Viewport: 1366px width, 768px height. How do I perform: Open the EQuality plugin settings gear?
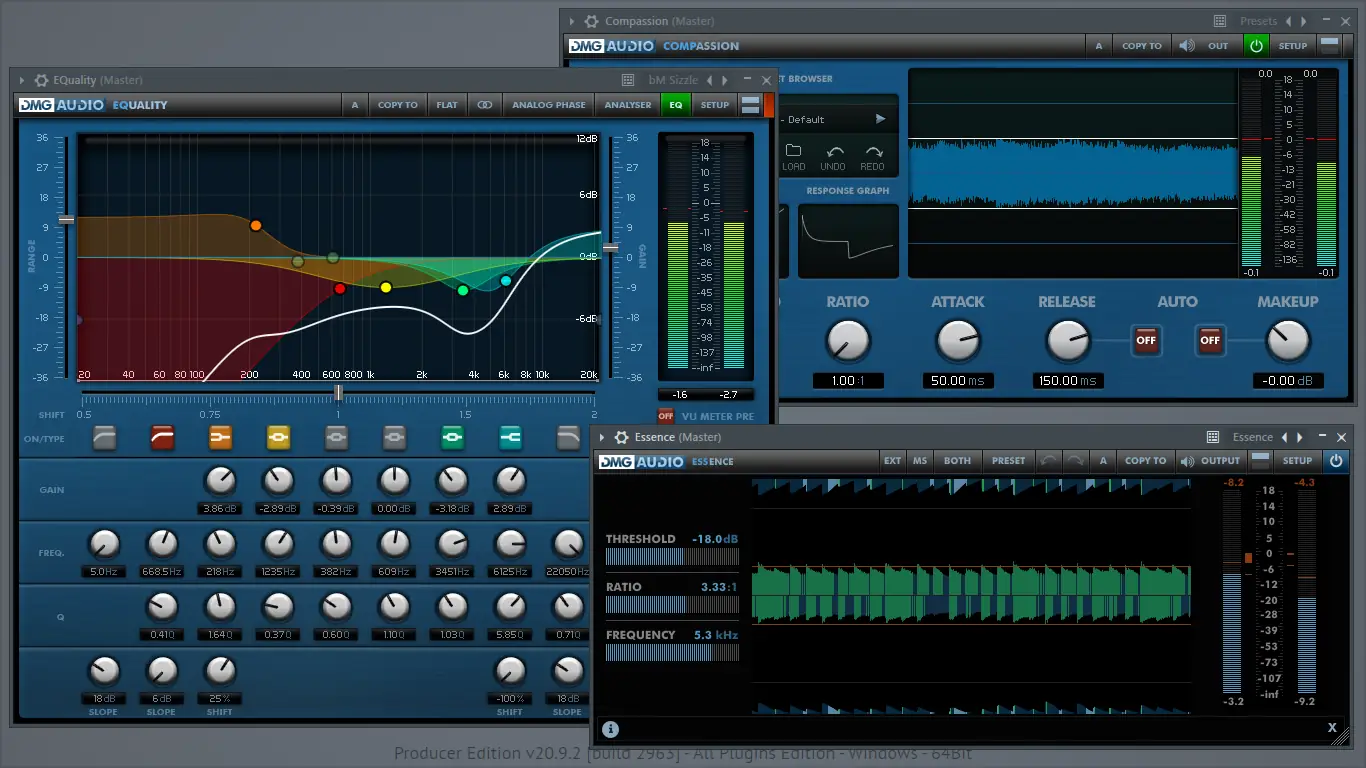tap(41, 80)
